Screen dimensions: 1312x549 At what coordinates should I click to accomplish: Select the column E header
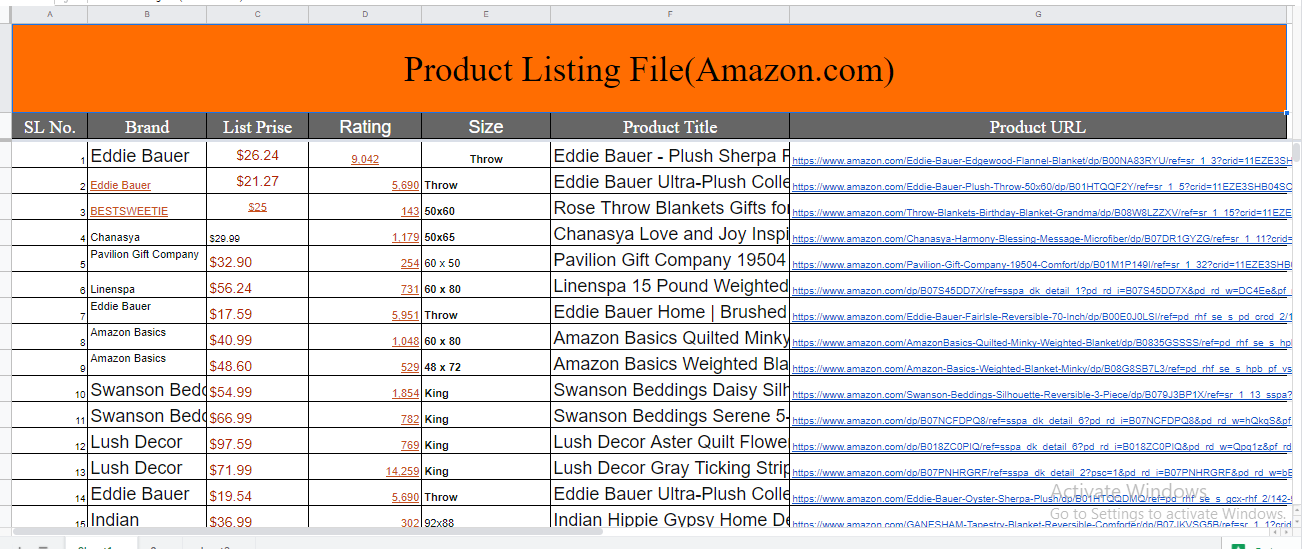point(485,14)
